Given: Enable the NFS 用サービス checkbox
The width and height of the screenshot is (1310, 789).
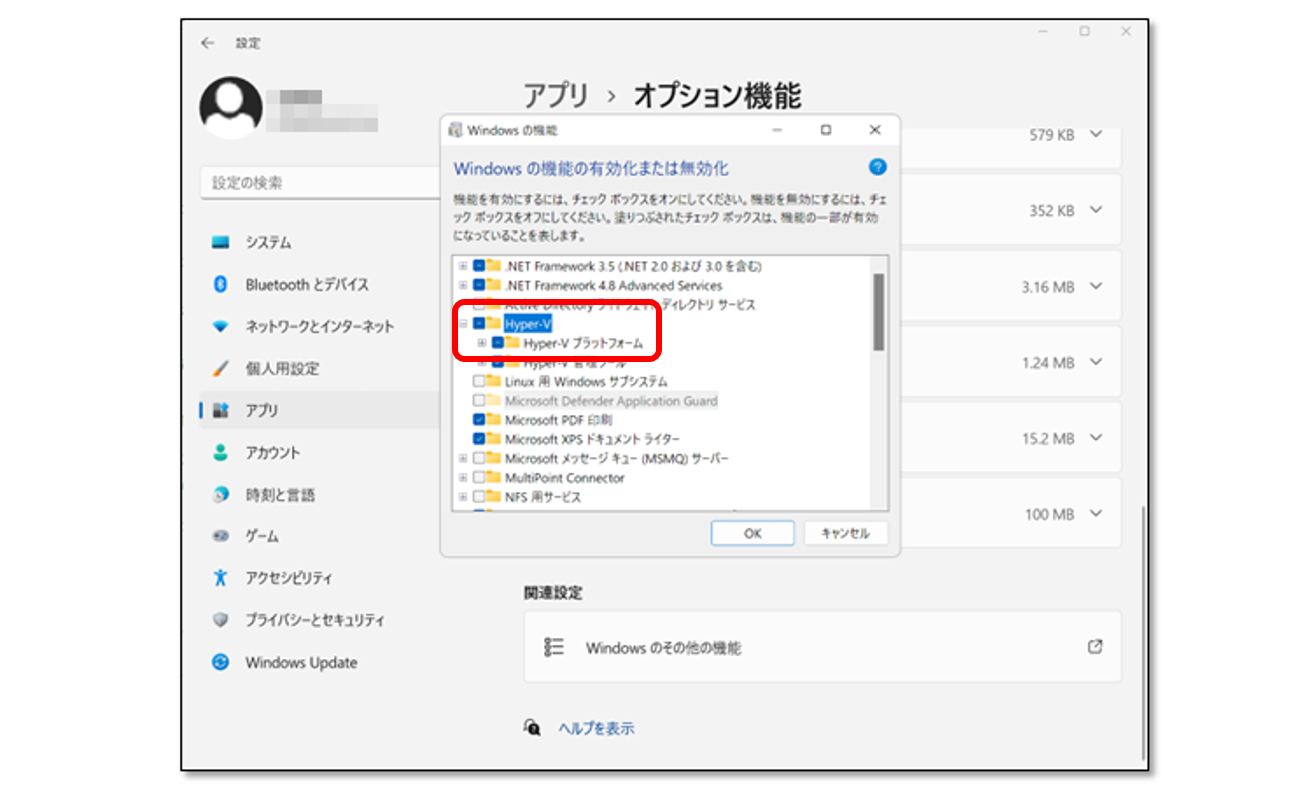Looking at the screenshot, I should (479, 496).
